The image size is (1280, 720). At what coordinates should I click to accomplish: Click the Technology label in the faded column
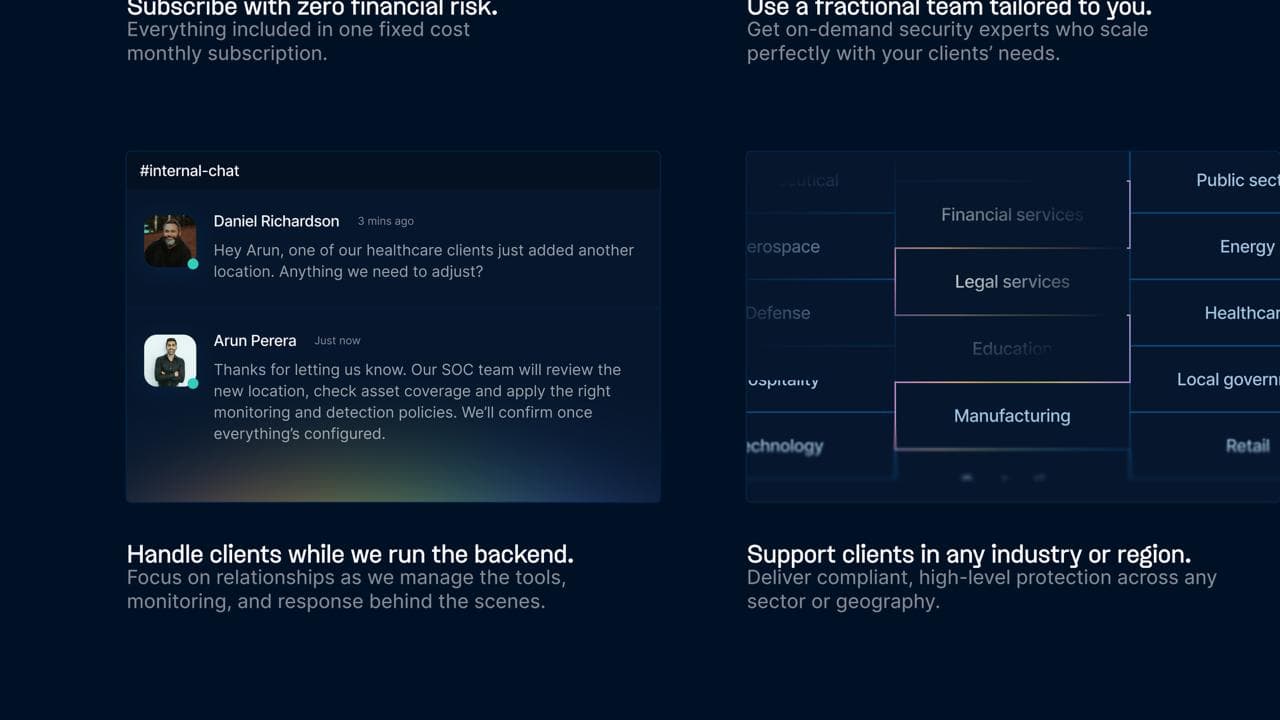coord(786,446)
